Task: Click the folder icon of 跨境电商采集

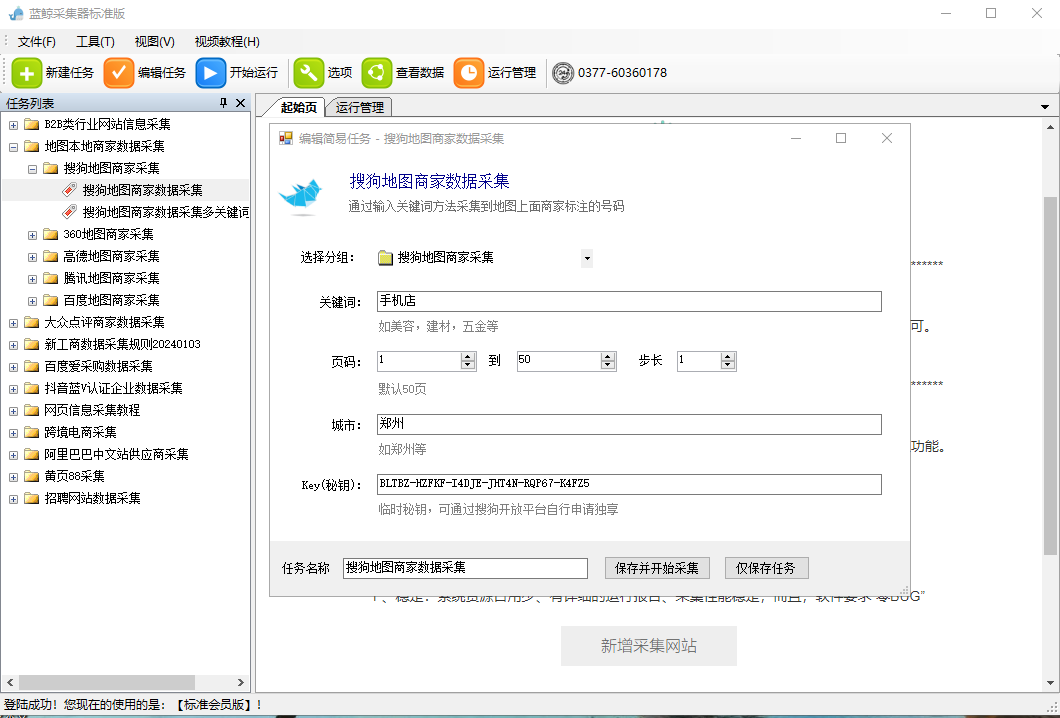Action: click(x=31, y=432)
